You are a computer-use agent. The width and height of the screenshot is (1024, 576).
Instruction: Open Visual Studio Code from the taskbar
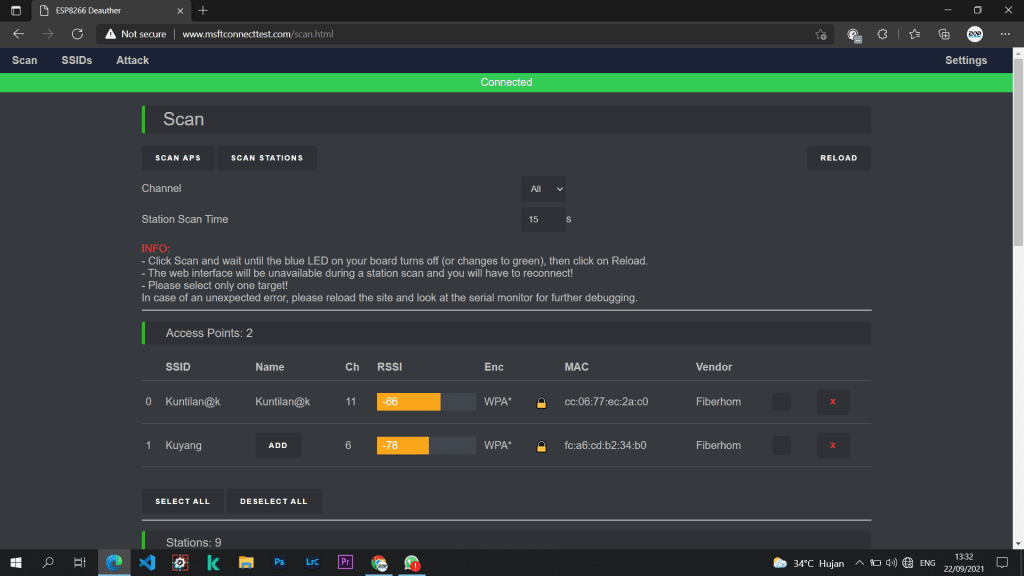[147, 563]
